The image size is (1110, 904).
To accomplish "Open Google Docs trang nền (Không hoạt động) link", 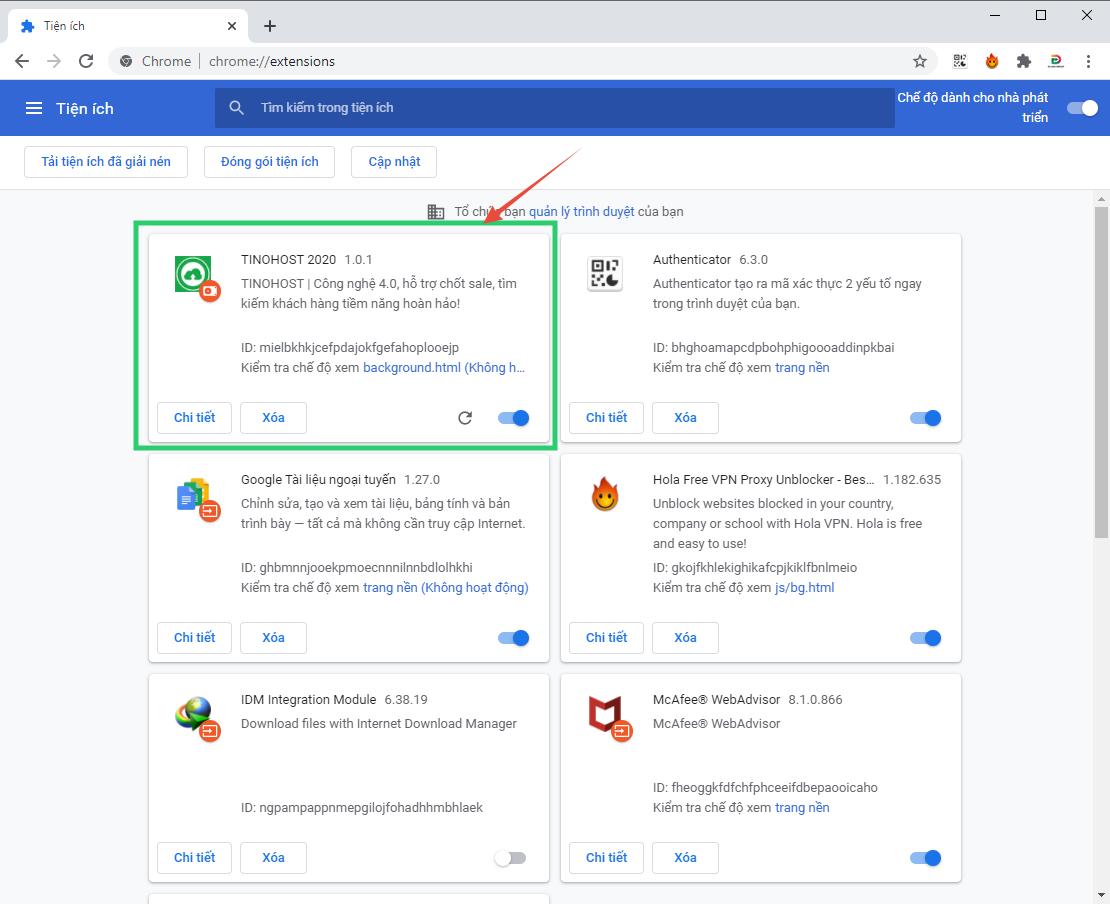I will point(446,588).
